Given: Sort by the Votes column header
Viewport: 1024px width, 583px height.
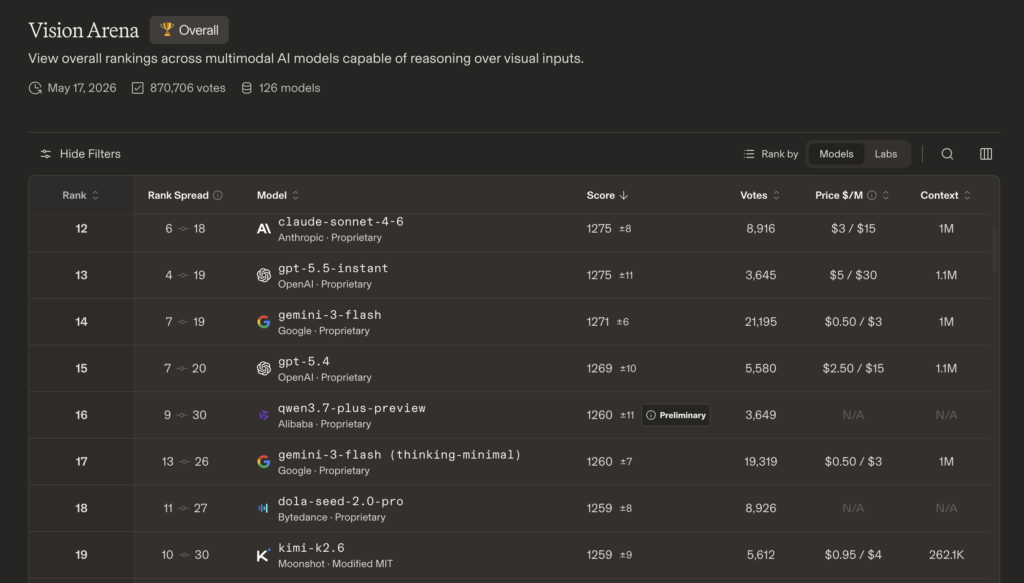Looking at the screenshot, I should pyautogui.click(x=760, y=195).
